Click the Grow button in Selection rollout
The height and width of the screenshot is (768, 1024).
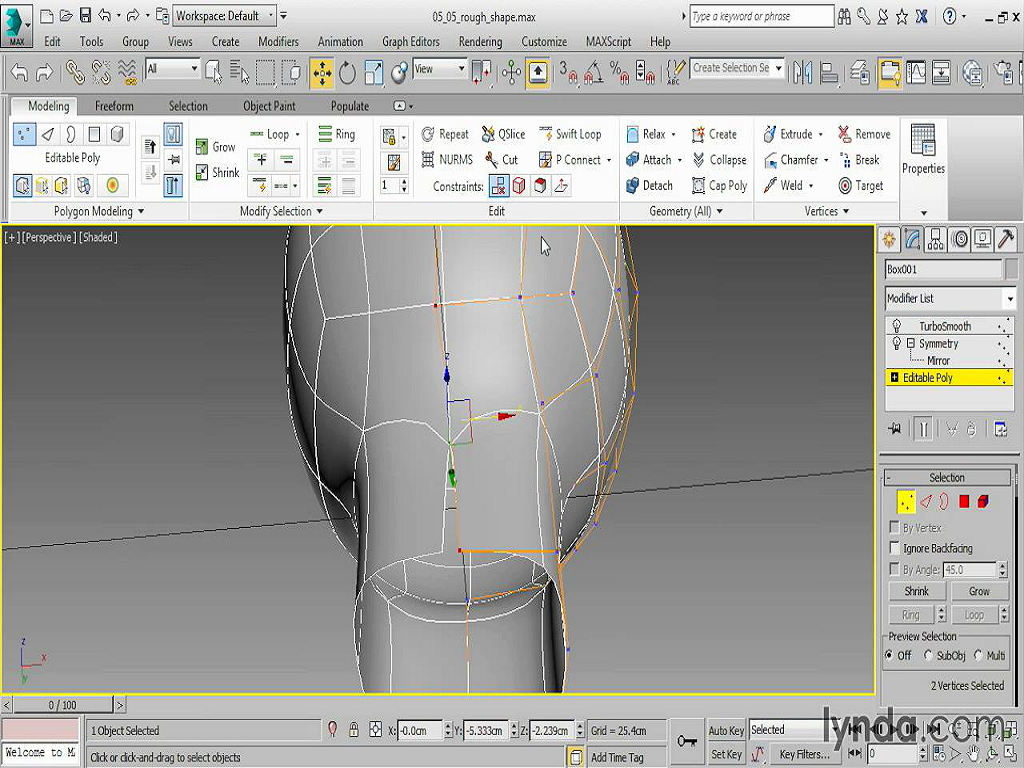click(978, 591)
